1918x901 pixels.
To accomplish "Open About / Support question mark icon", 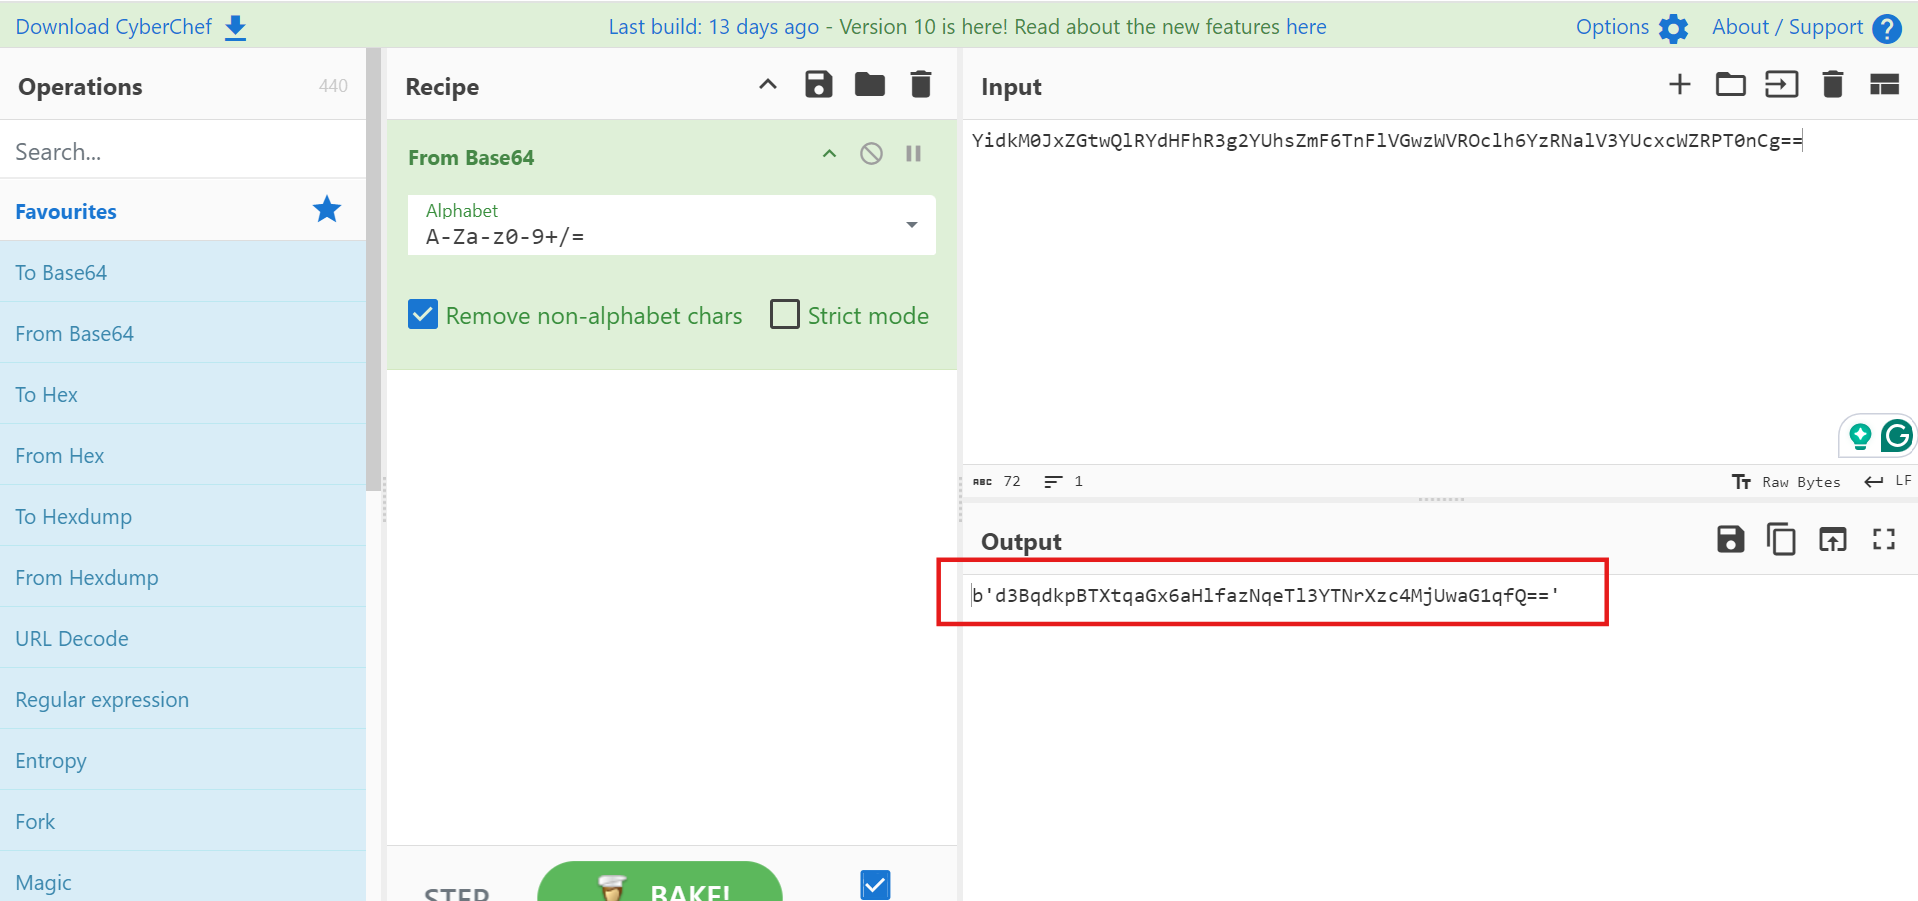I will [1887, 28].
